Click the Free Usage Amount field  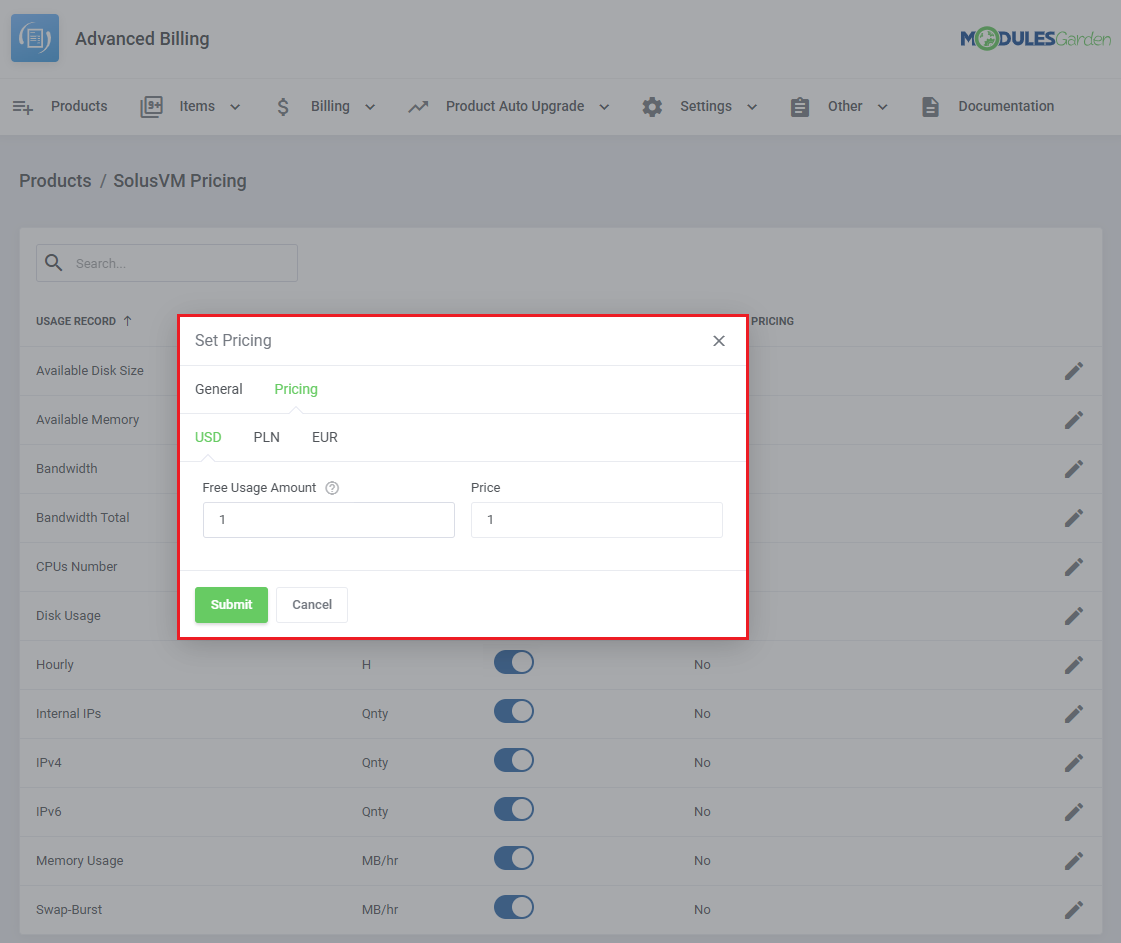[329, 520]
